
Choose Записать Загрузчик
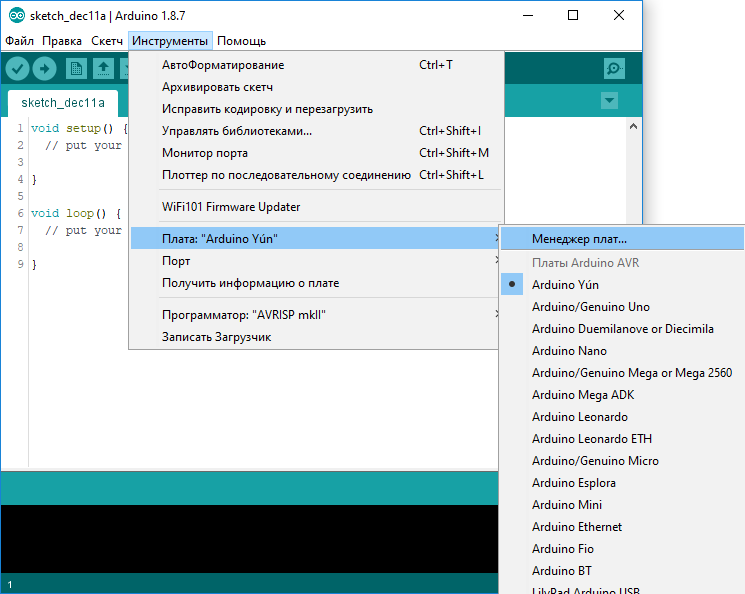coord(315,337)
